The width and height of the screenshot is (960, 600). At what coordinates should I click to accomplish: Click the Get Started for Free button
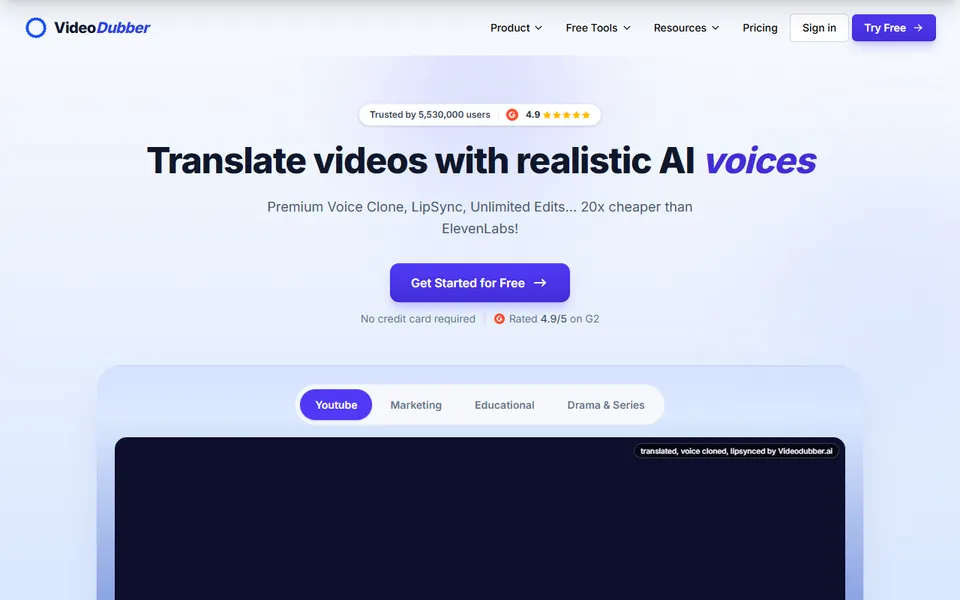(480, 283)
